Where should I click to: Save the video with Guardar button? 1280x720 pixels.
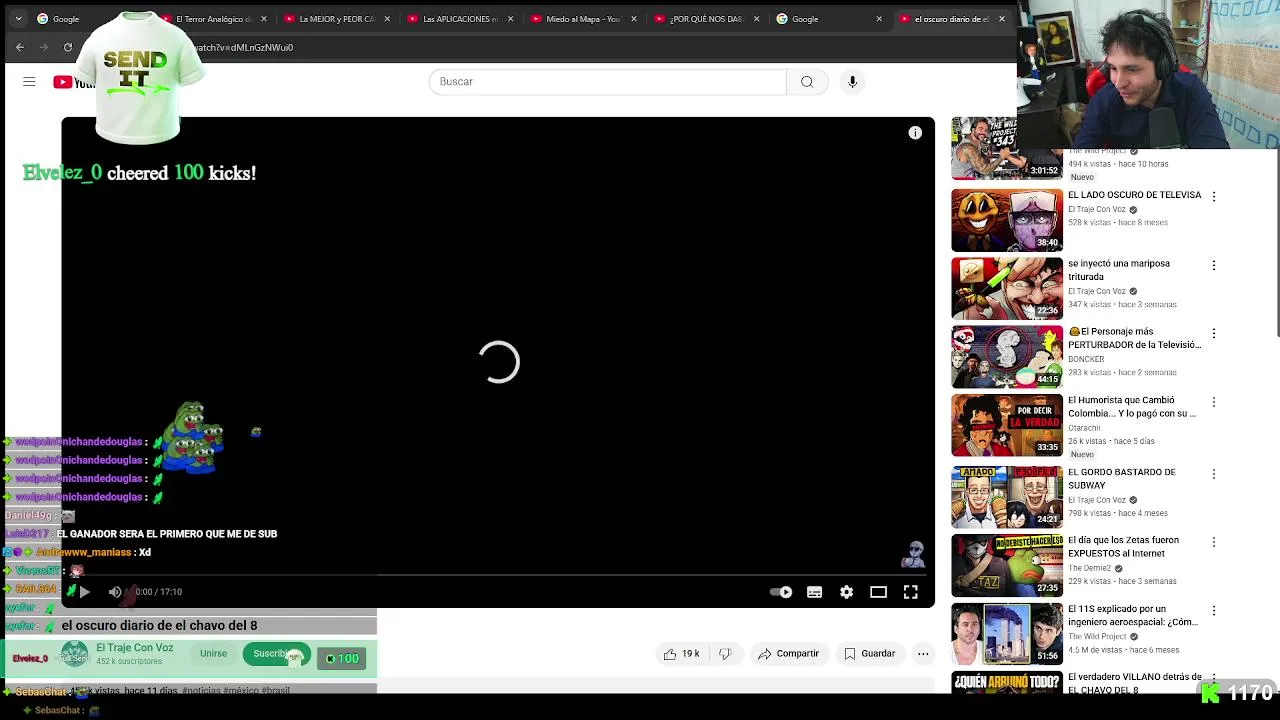pos(869,654)
